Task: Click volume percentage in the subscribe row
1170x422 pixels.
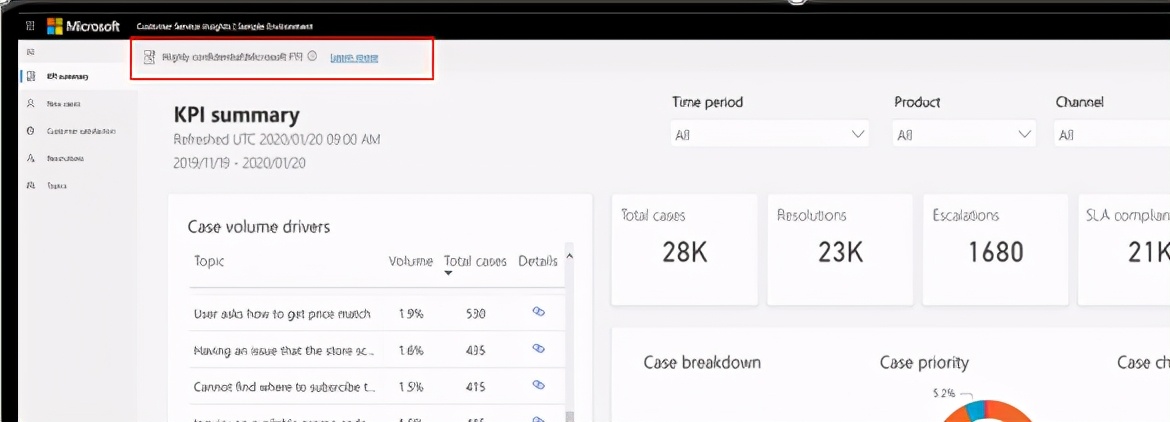Action: [x=410, y=386]
